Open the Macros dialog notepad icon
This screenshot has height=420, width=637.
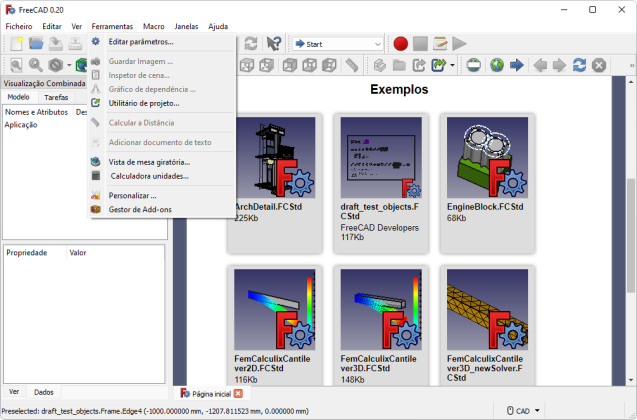tap(440, 43)
